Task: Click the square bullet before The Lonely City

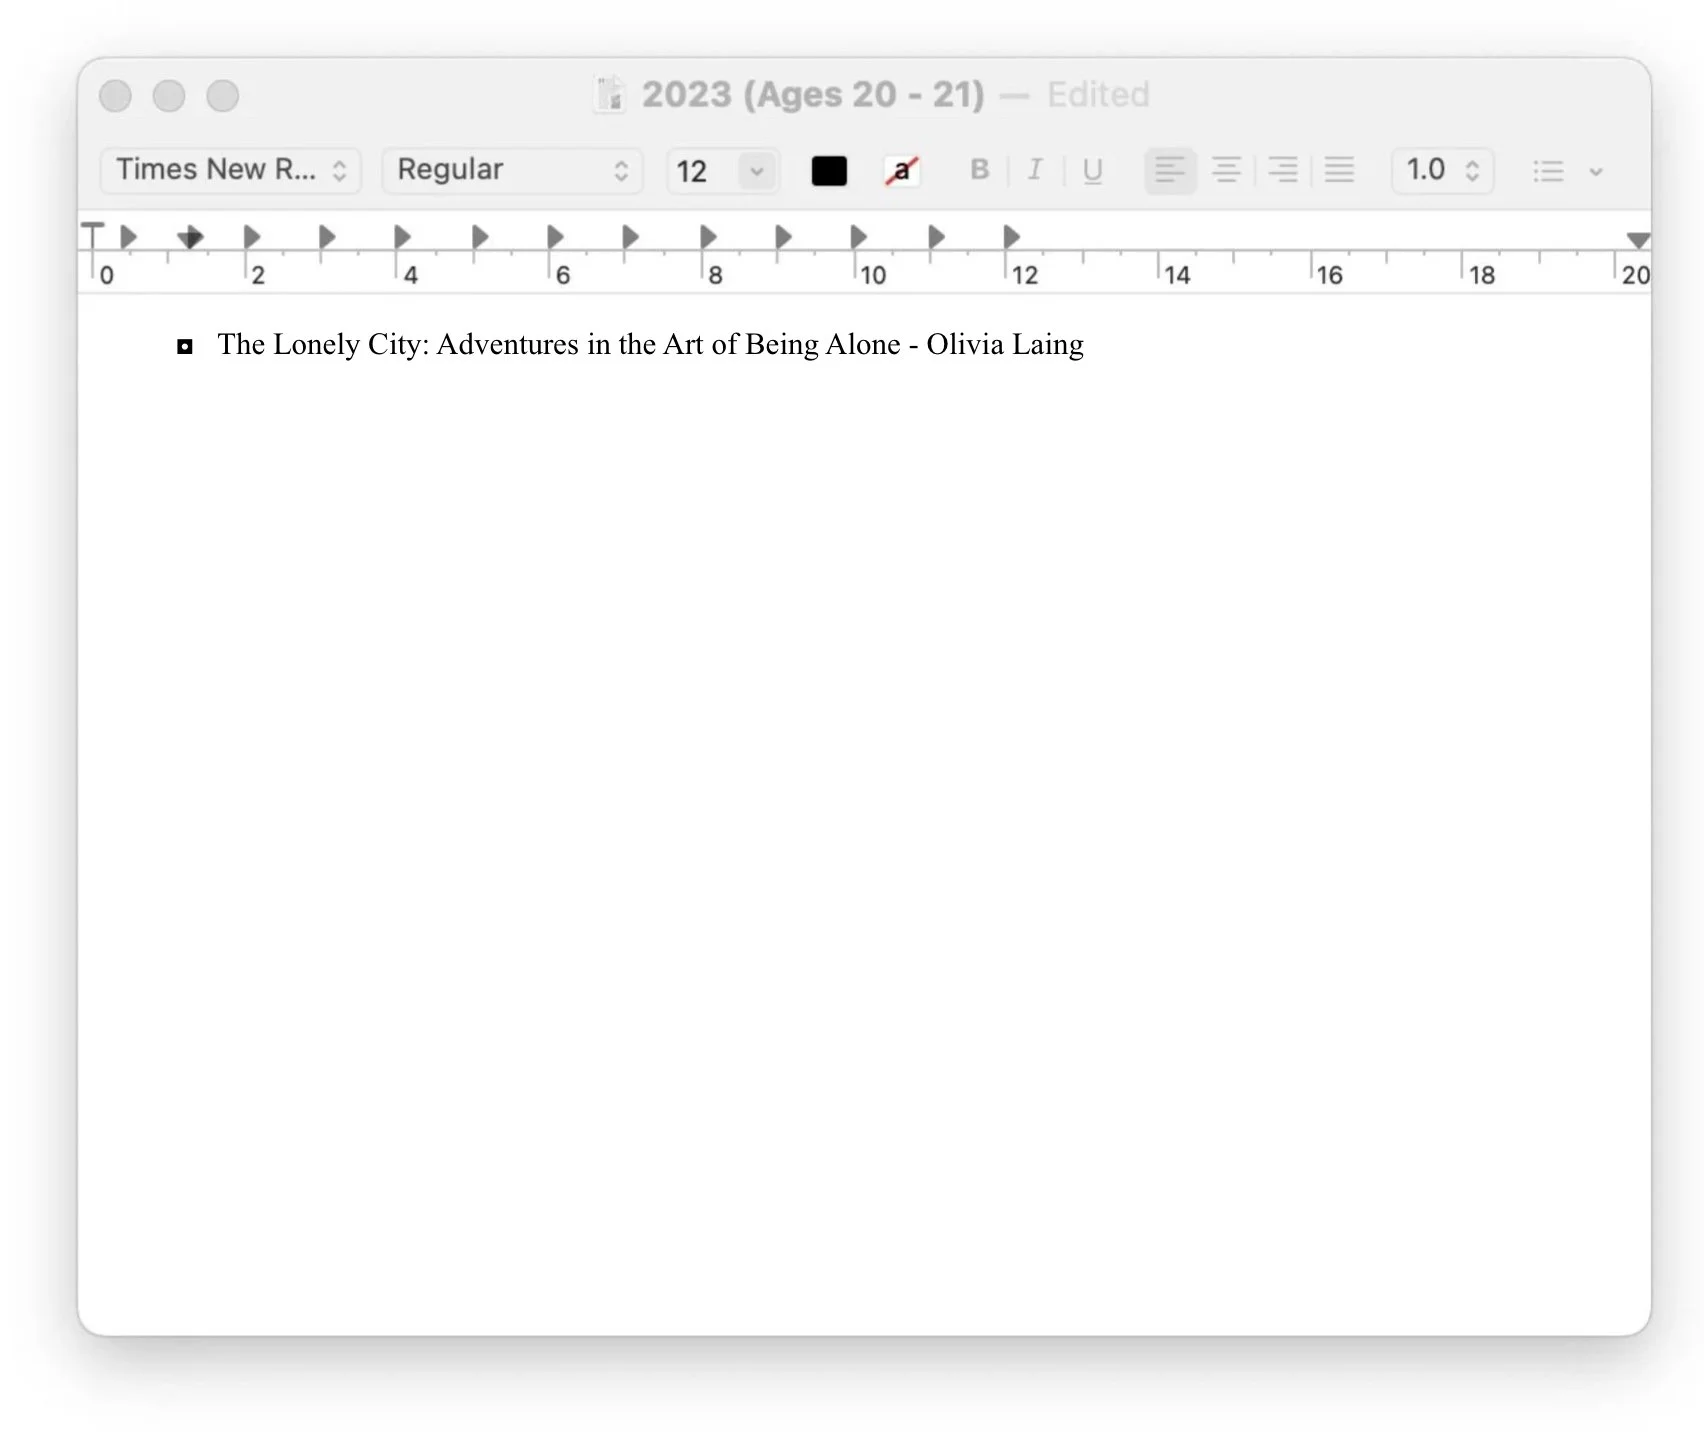Action: pos(185,347)
